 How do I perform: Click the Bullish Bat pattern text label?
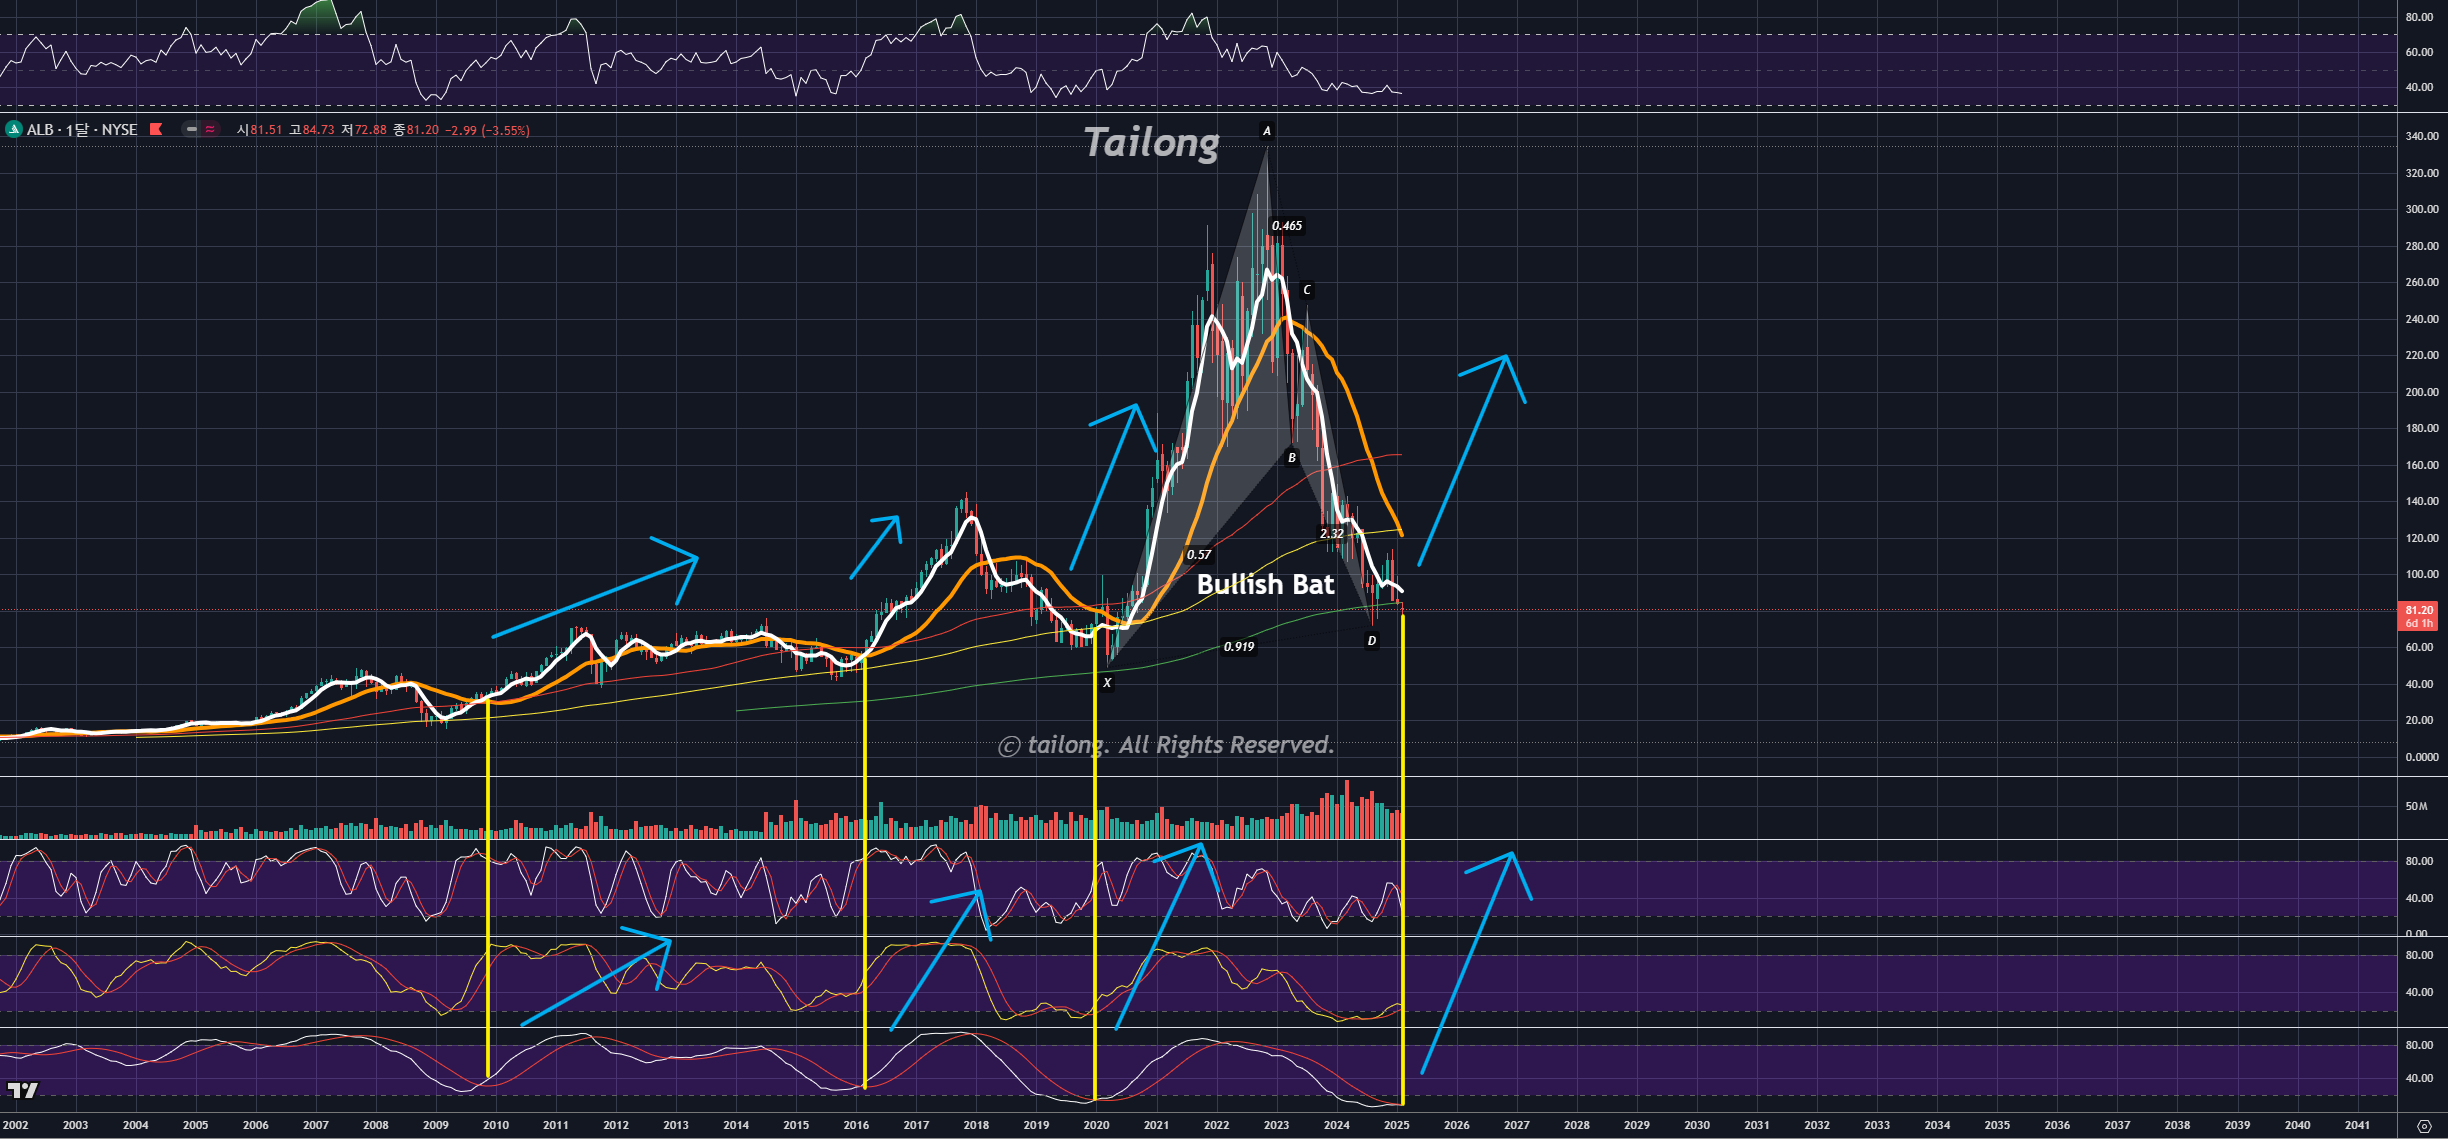tap(1265, 584)
